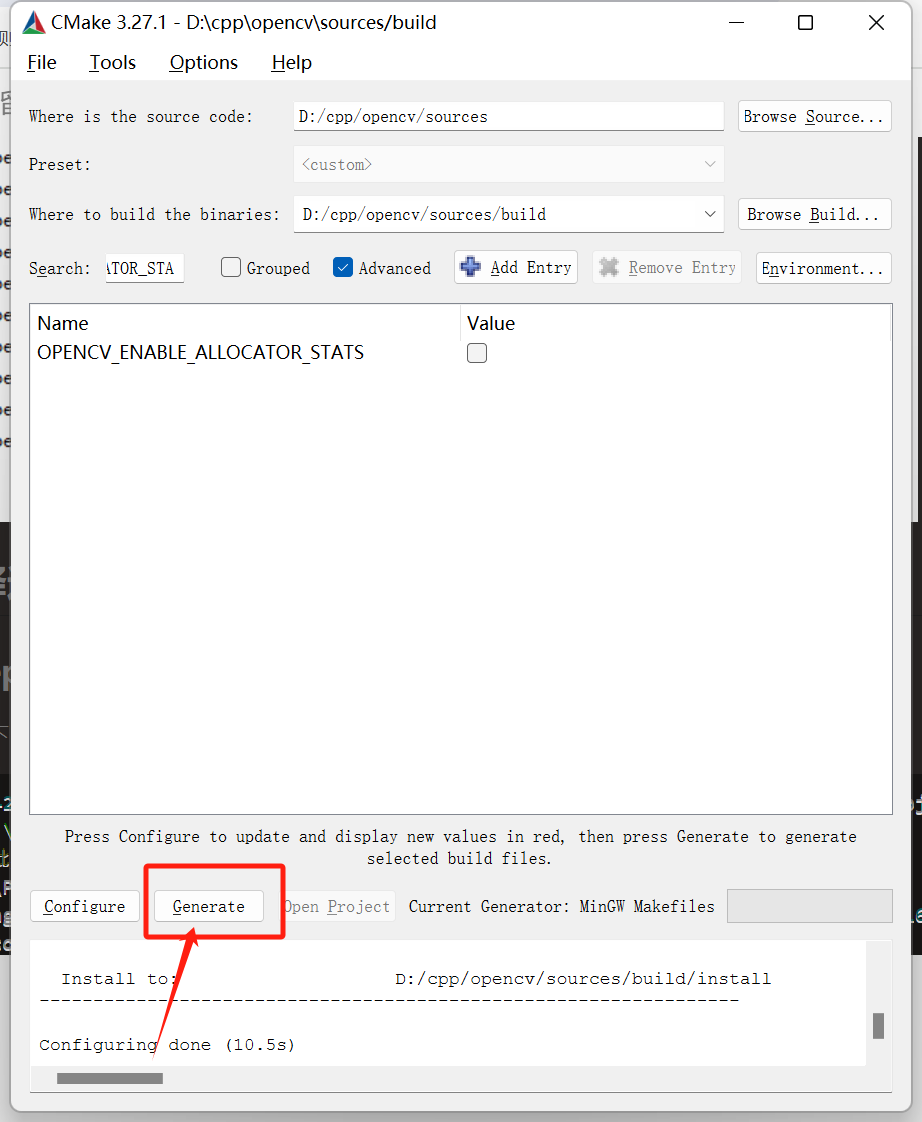Enable the Grouped checkbox
Screen dimensions: 922x1122
click(230, 268)
